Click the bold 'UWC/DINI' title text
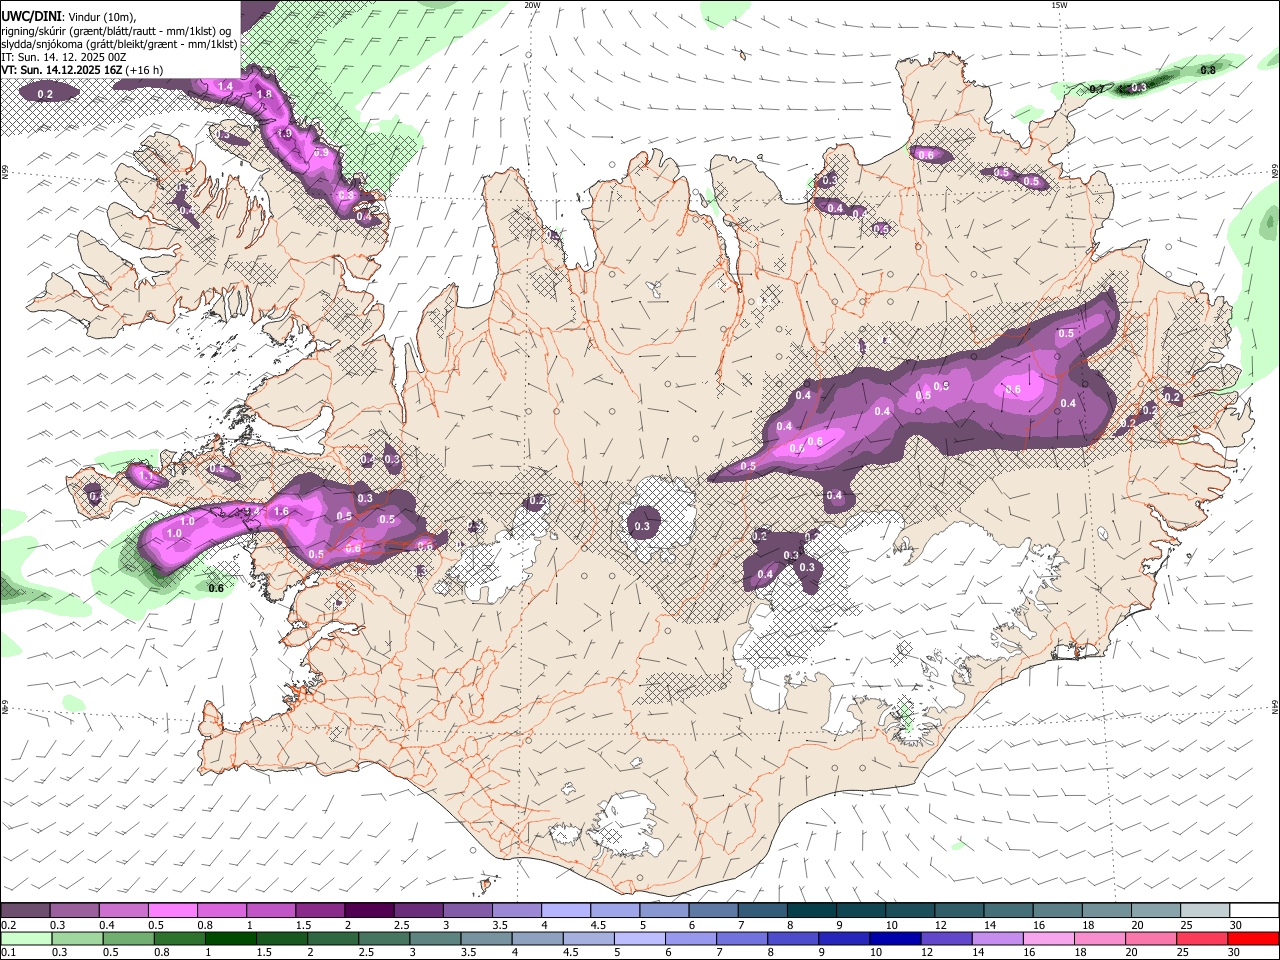 (x=32, y=17)
